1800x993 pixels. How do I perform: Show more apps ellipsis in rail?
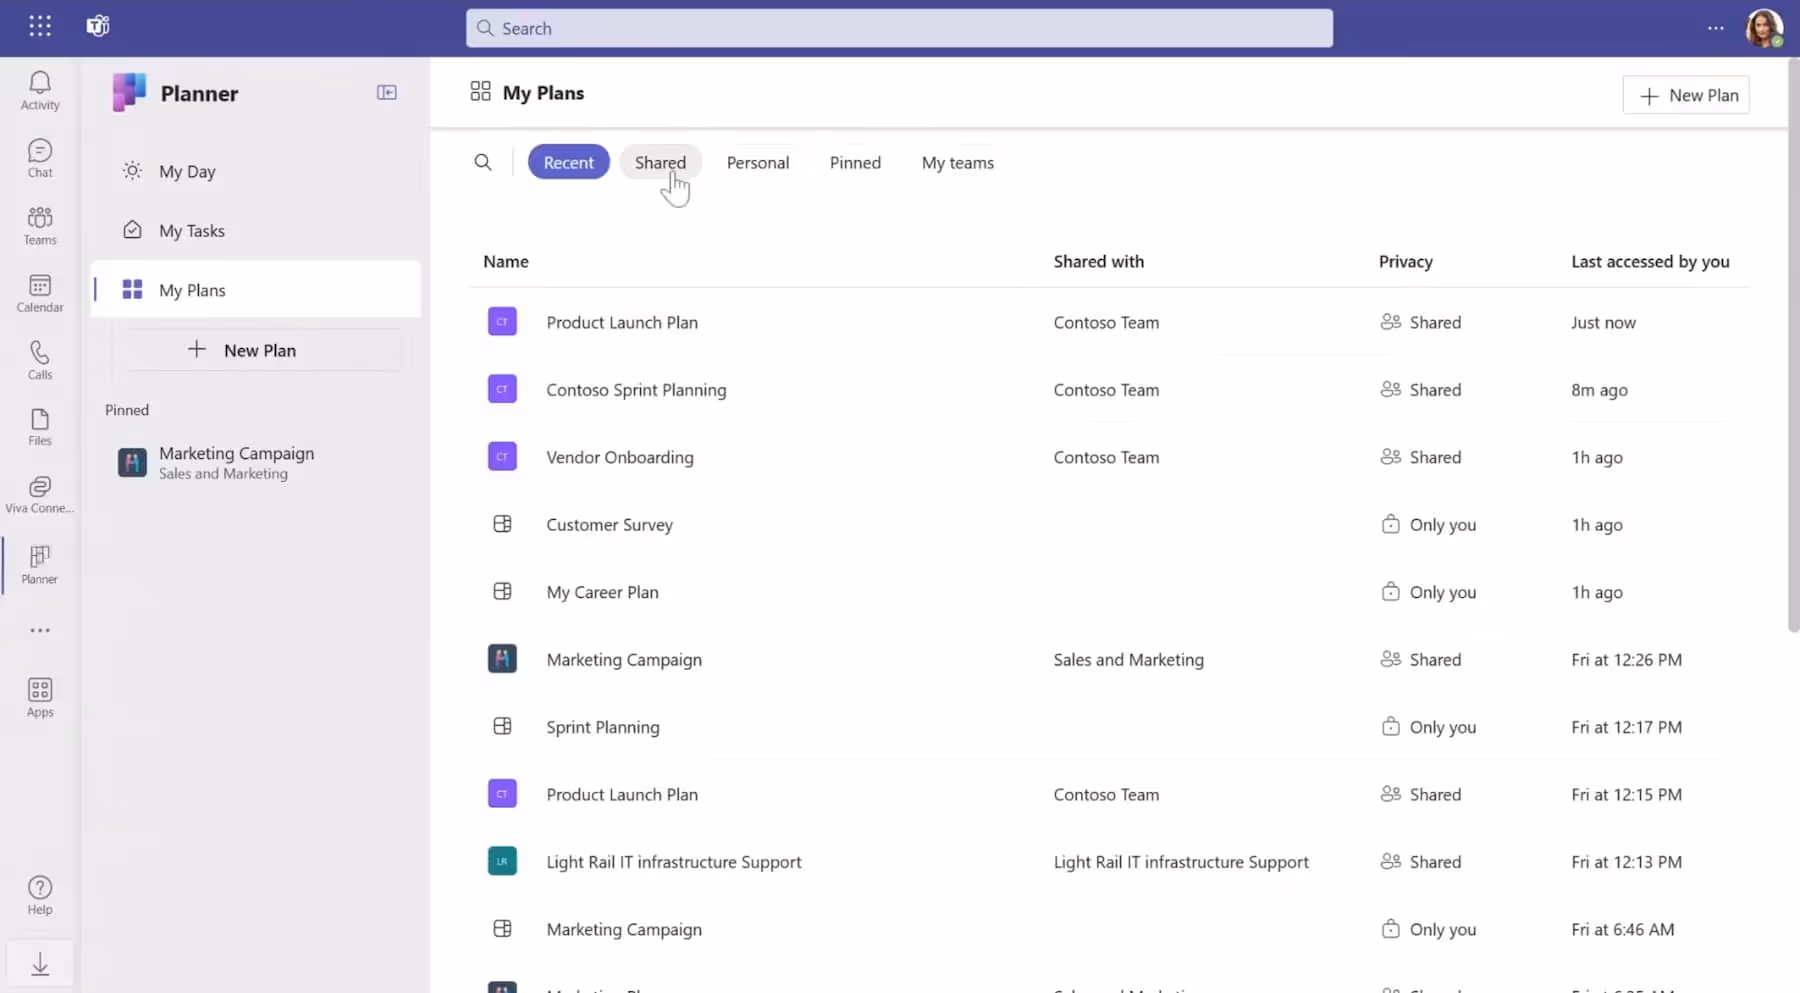tap(40, 630)
